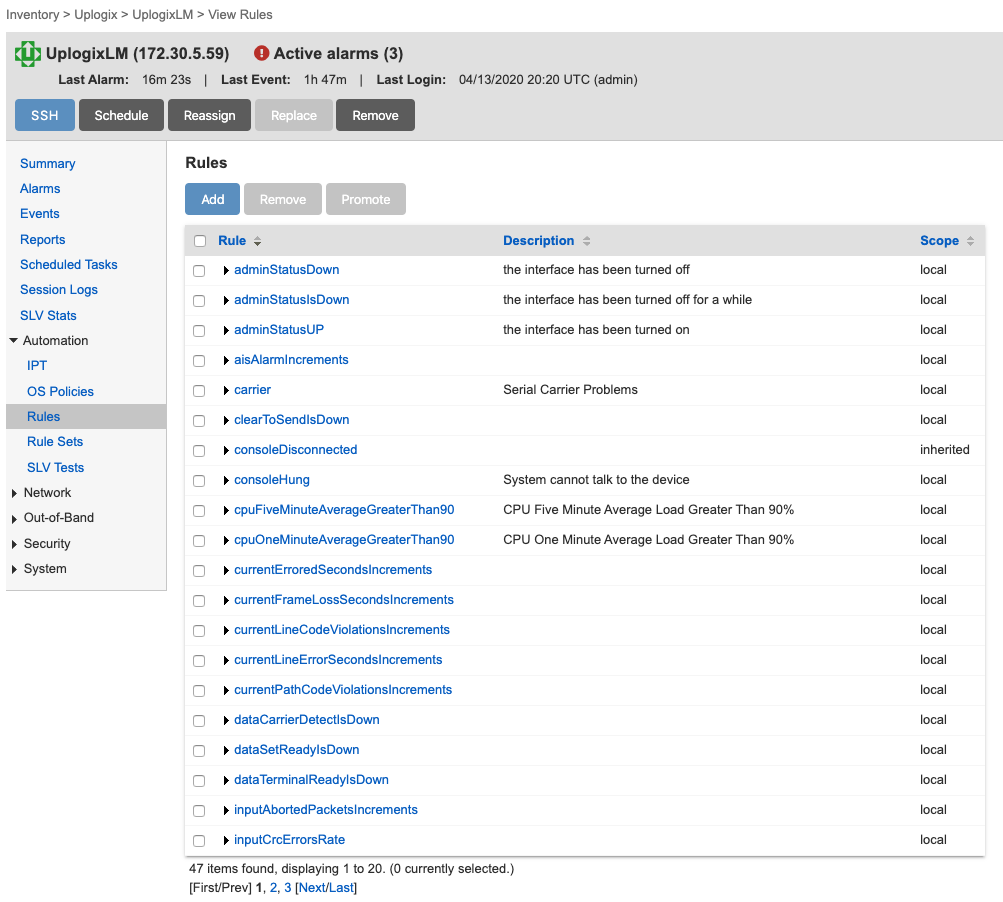The width and height of the screenshot is (1003, 902).
Task: Expand the adminStatusDown rule details
Action: click(x=226, y=271)
